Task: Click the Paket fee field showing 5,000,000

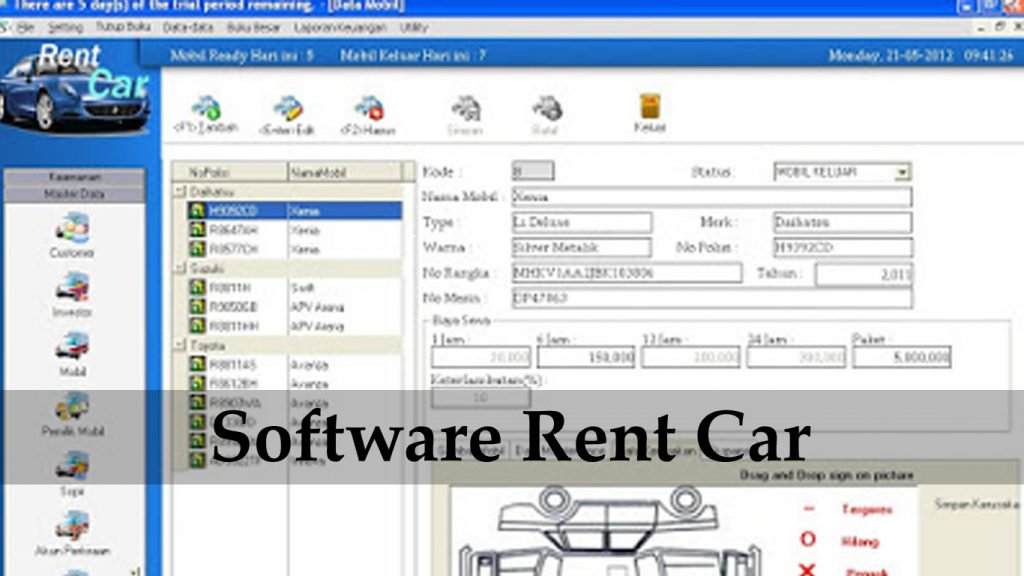Action: coord(902,357)
